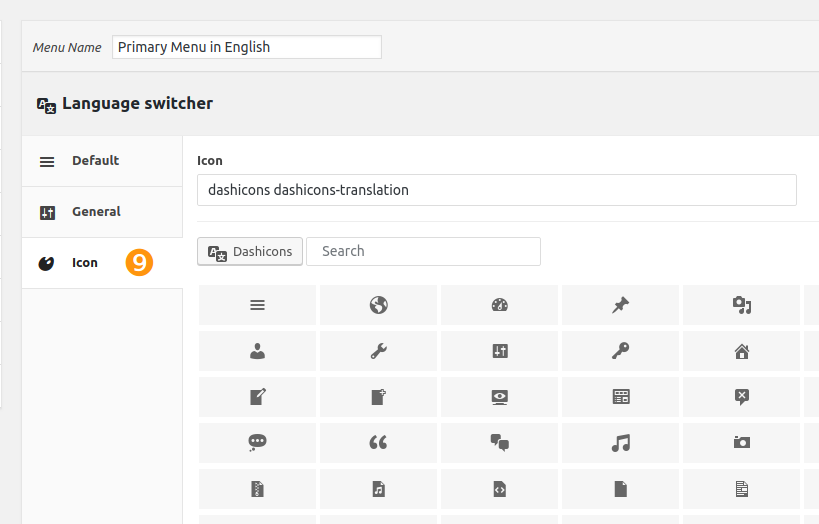Switch to the General tab
The height and width of the screenshot is (524, 819).
tap(102, 212)
